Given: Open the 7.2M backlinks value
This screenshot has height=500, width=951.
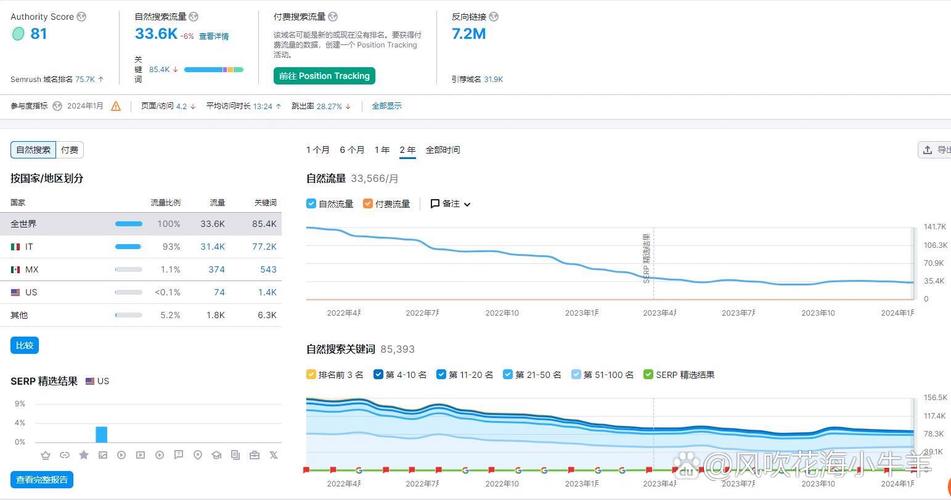Looking at the screenshot, I should click(468, 34).
